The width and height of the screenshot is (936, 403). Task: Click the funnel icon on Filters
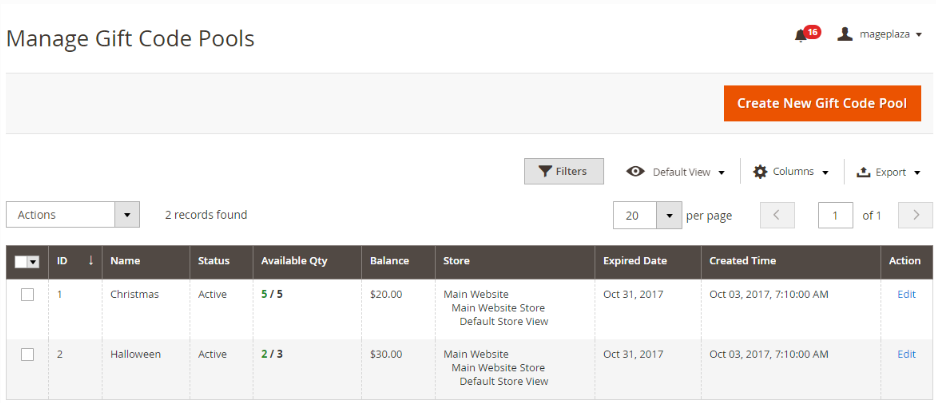tap(544, 171)
